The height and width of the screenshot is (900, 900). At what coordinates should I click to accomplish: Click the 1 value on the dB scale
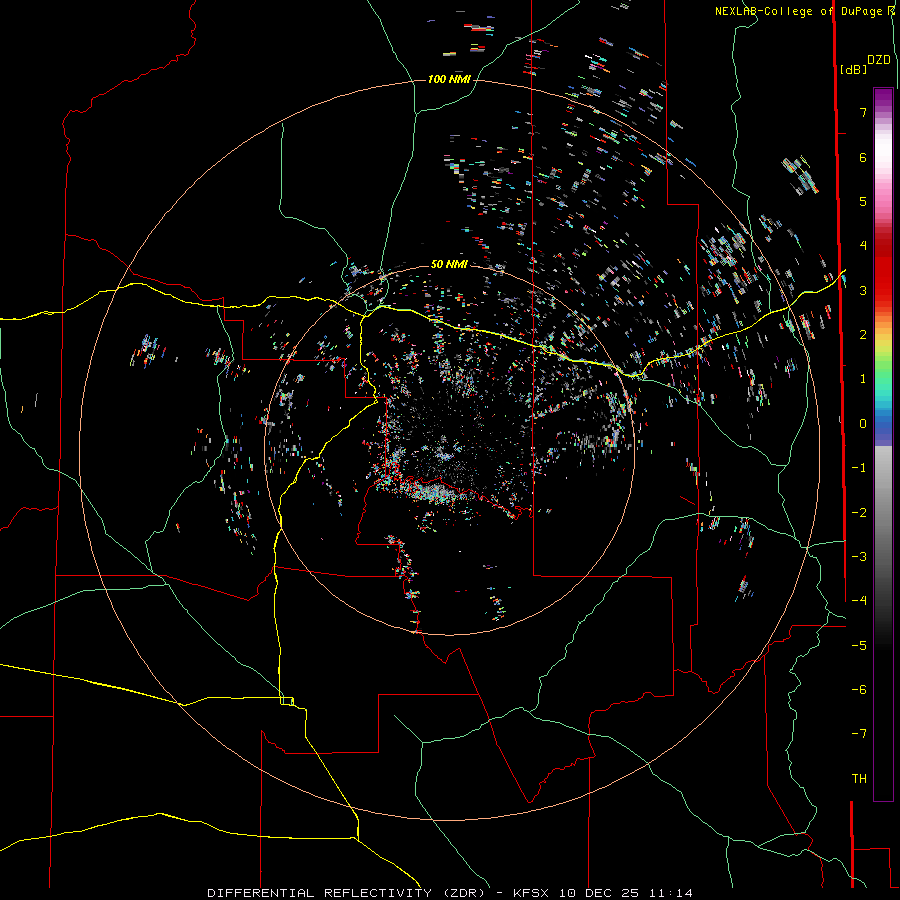863,379
